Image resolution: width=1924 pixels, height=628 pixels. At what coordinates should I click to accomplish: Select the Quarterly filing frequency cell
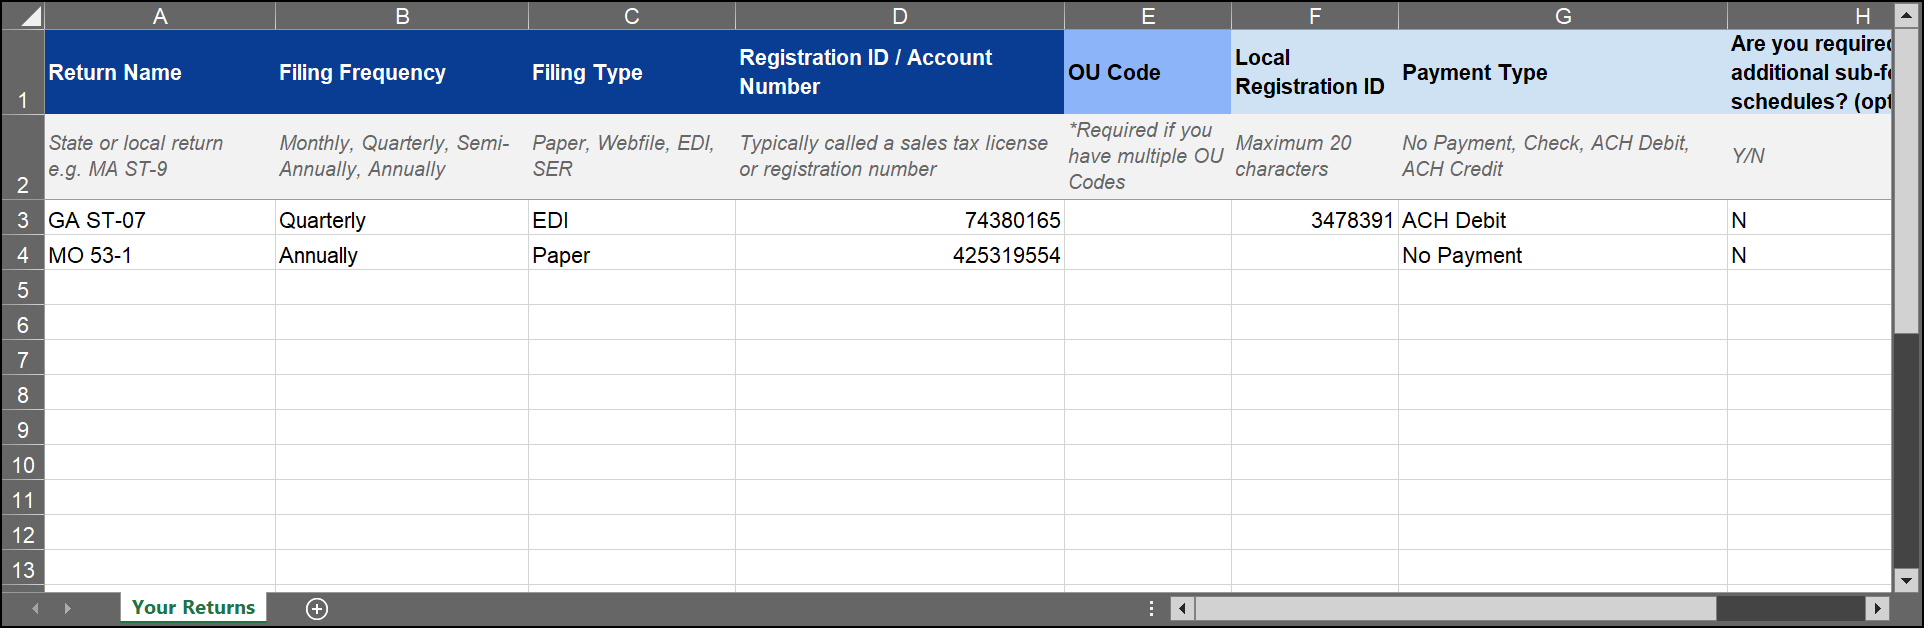(401, 220)
